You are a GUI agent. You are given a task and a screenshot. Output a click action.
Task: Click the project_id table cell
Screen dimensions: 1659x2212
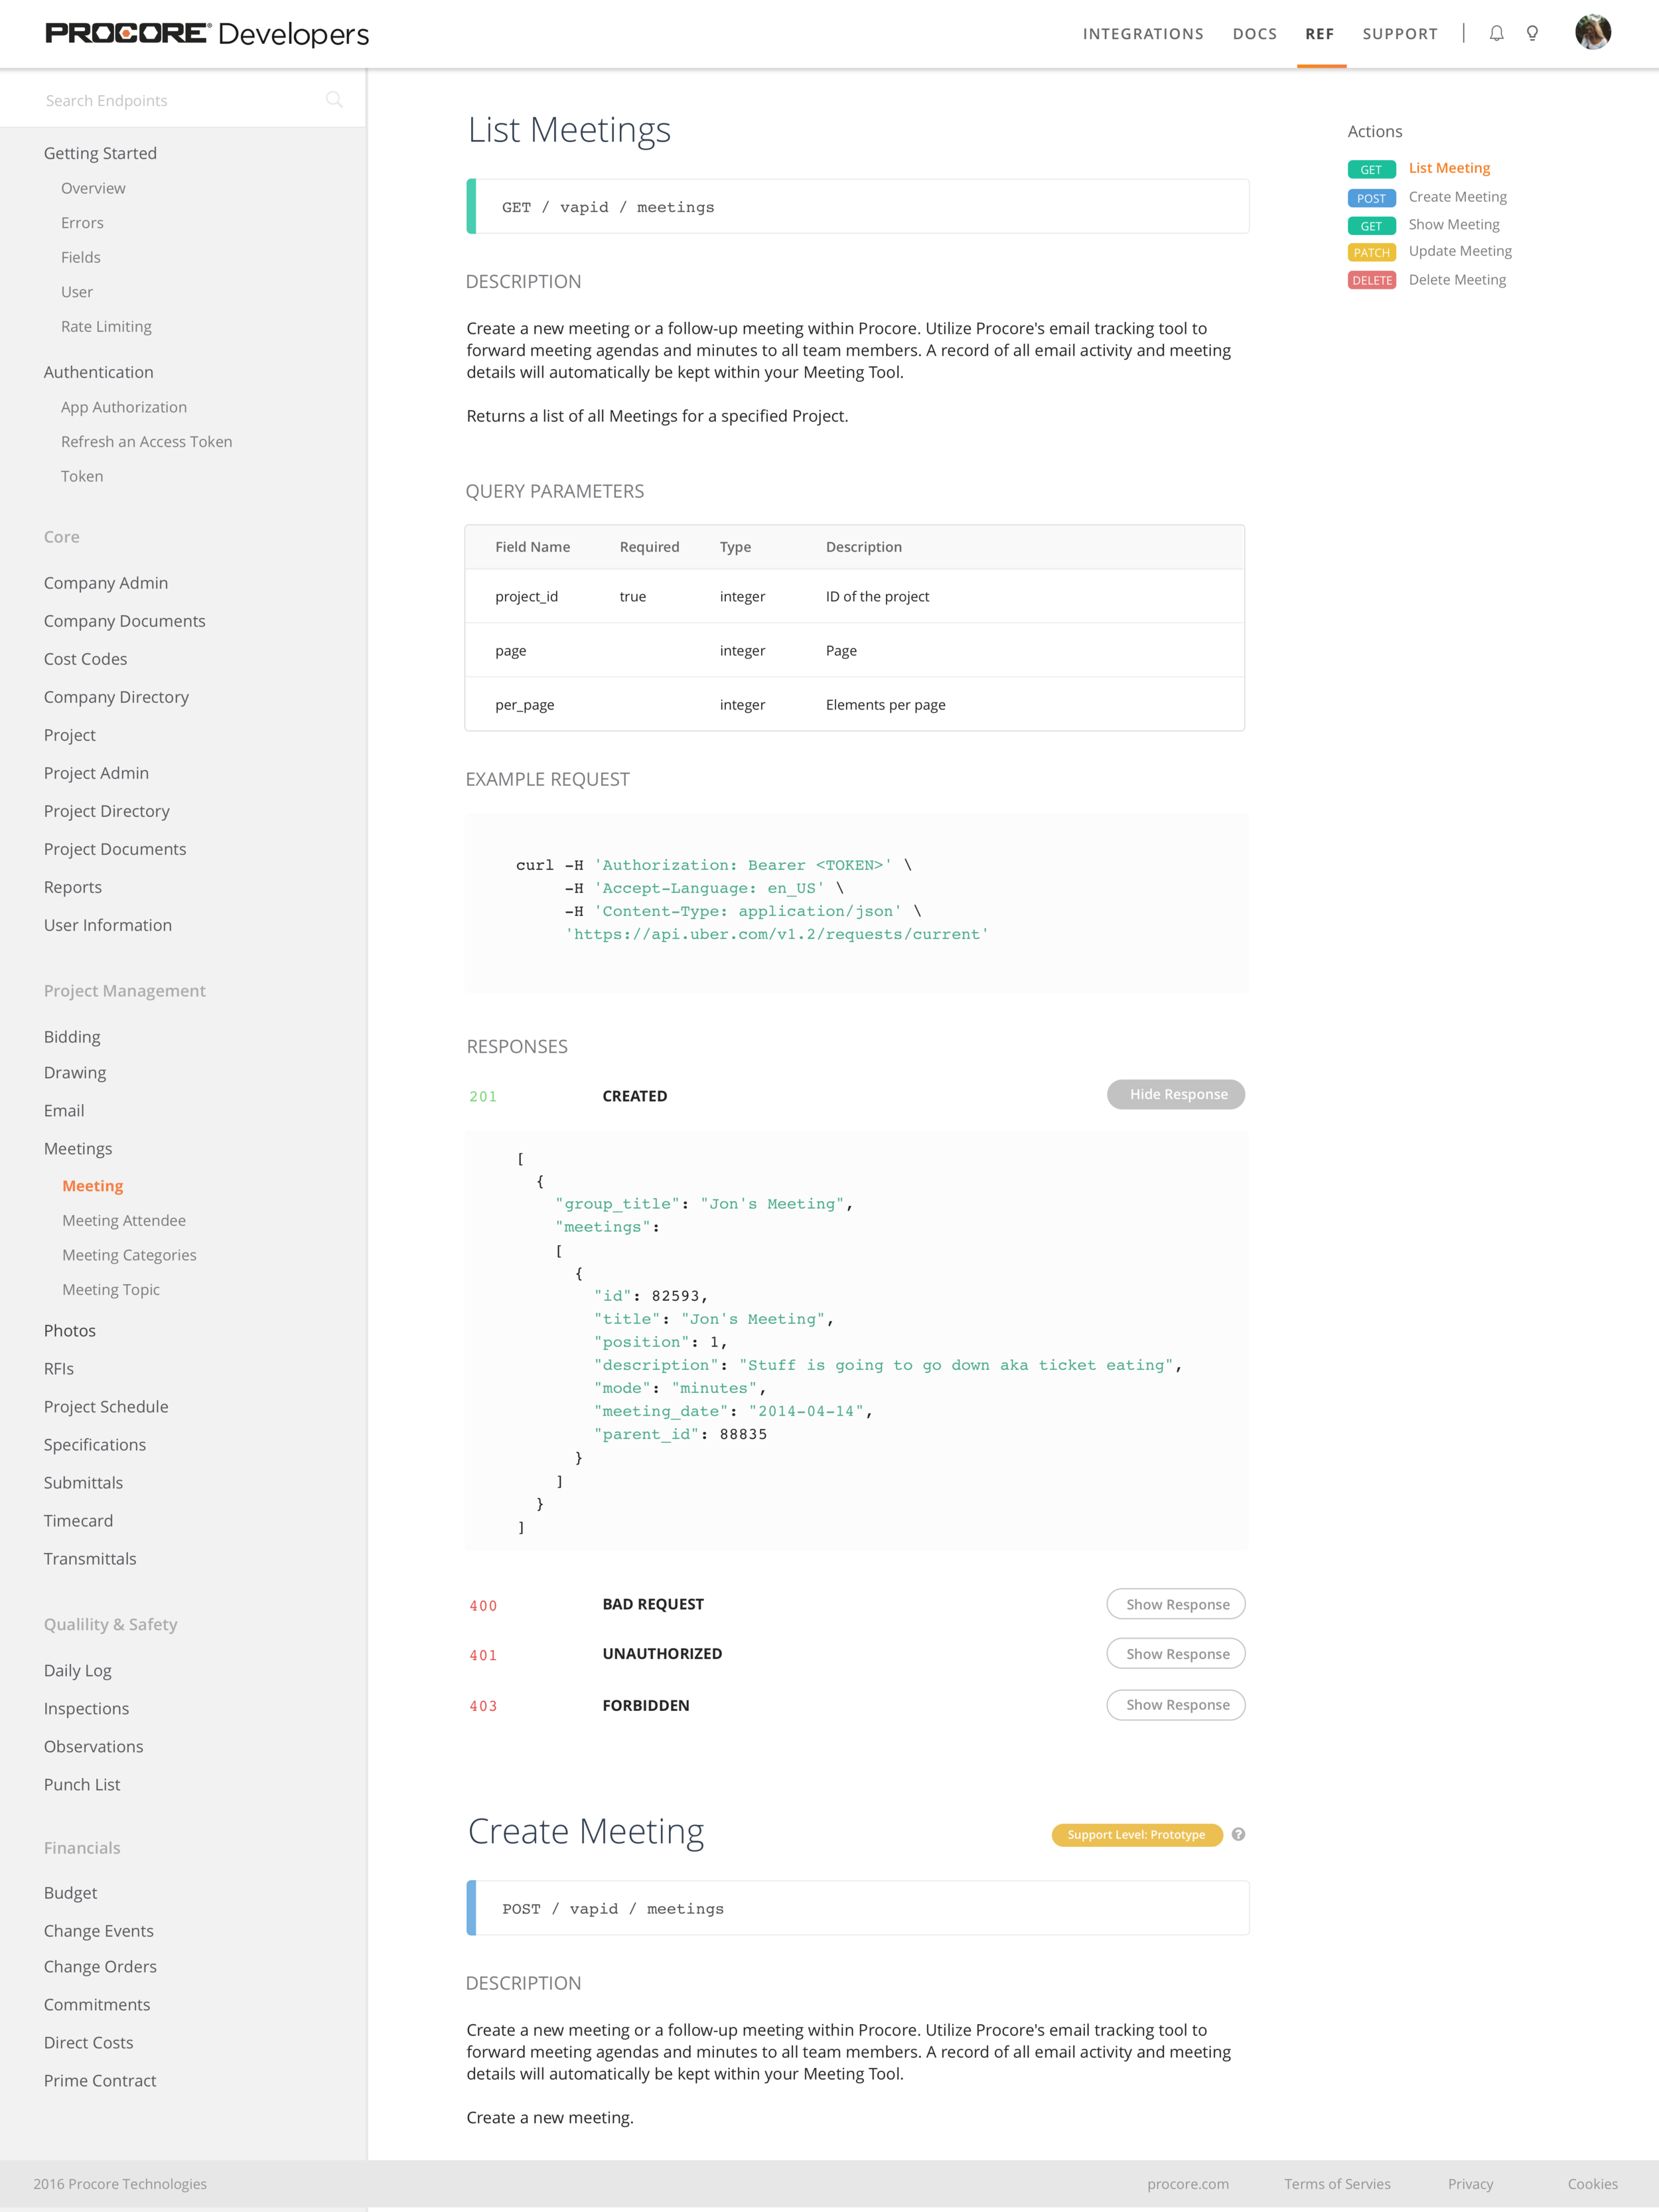[x=526, y=597]
